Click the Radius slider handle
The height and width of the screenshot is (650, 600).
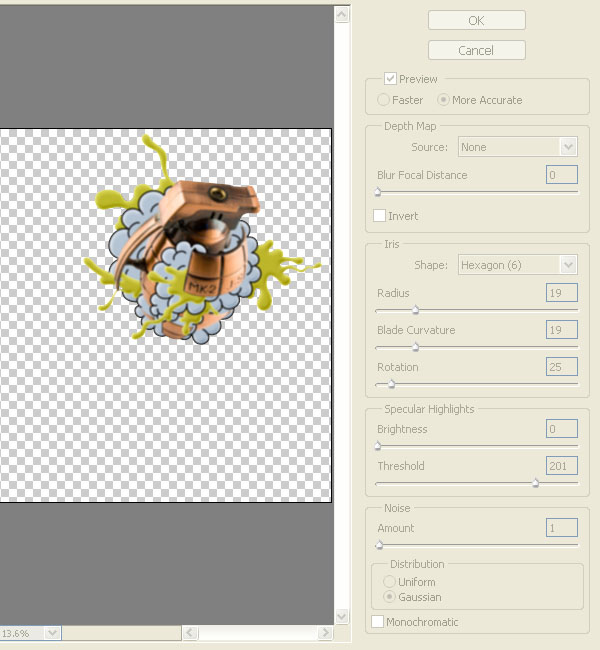415,310
